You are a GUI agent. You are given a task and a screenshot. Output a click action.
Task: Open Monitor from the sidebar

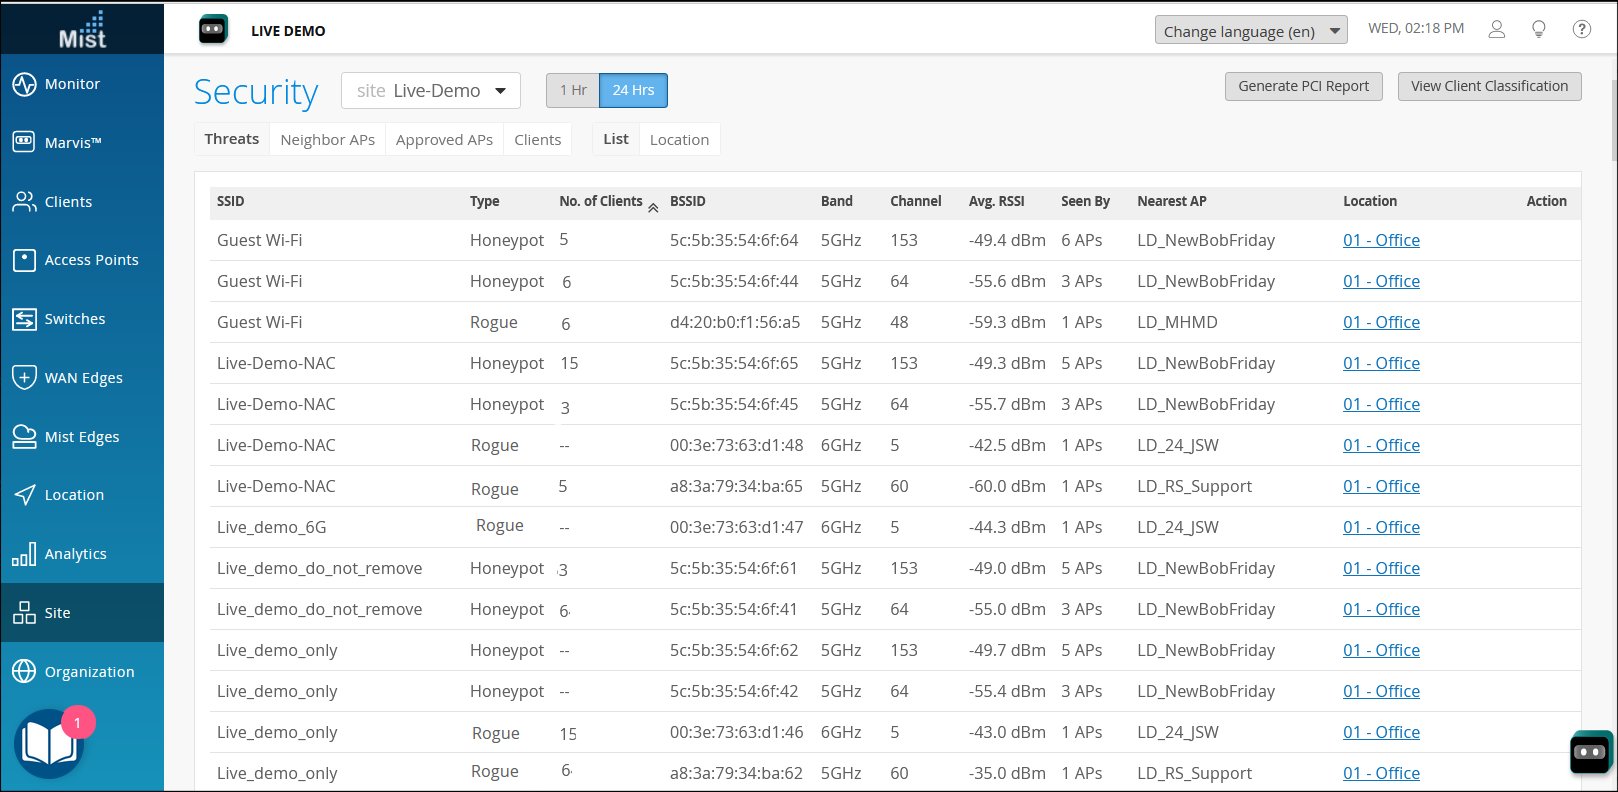72,84
